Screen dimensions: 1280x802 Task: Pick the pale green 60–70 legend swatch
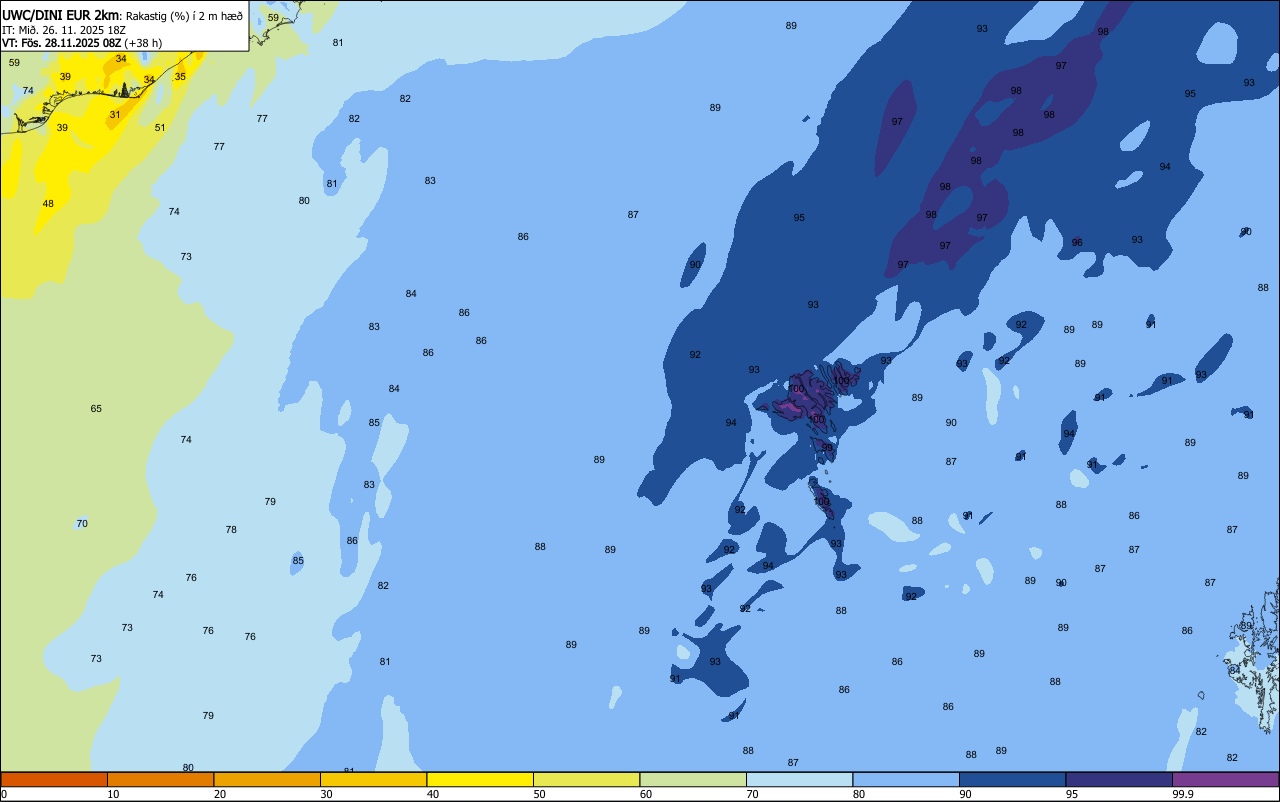point(693,779)
